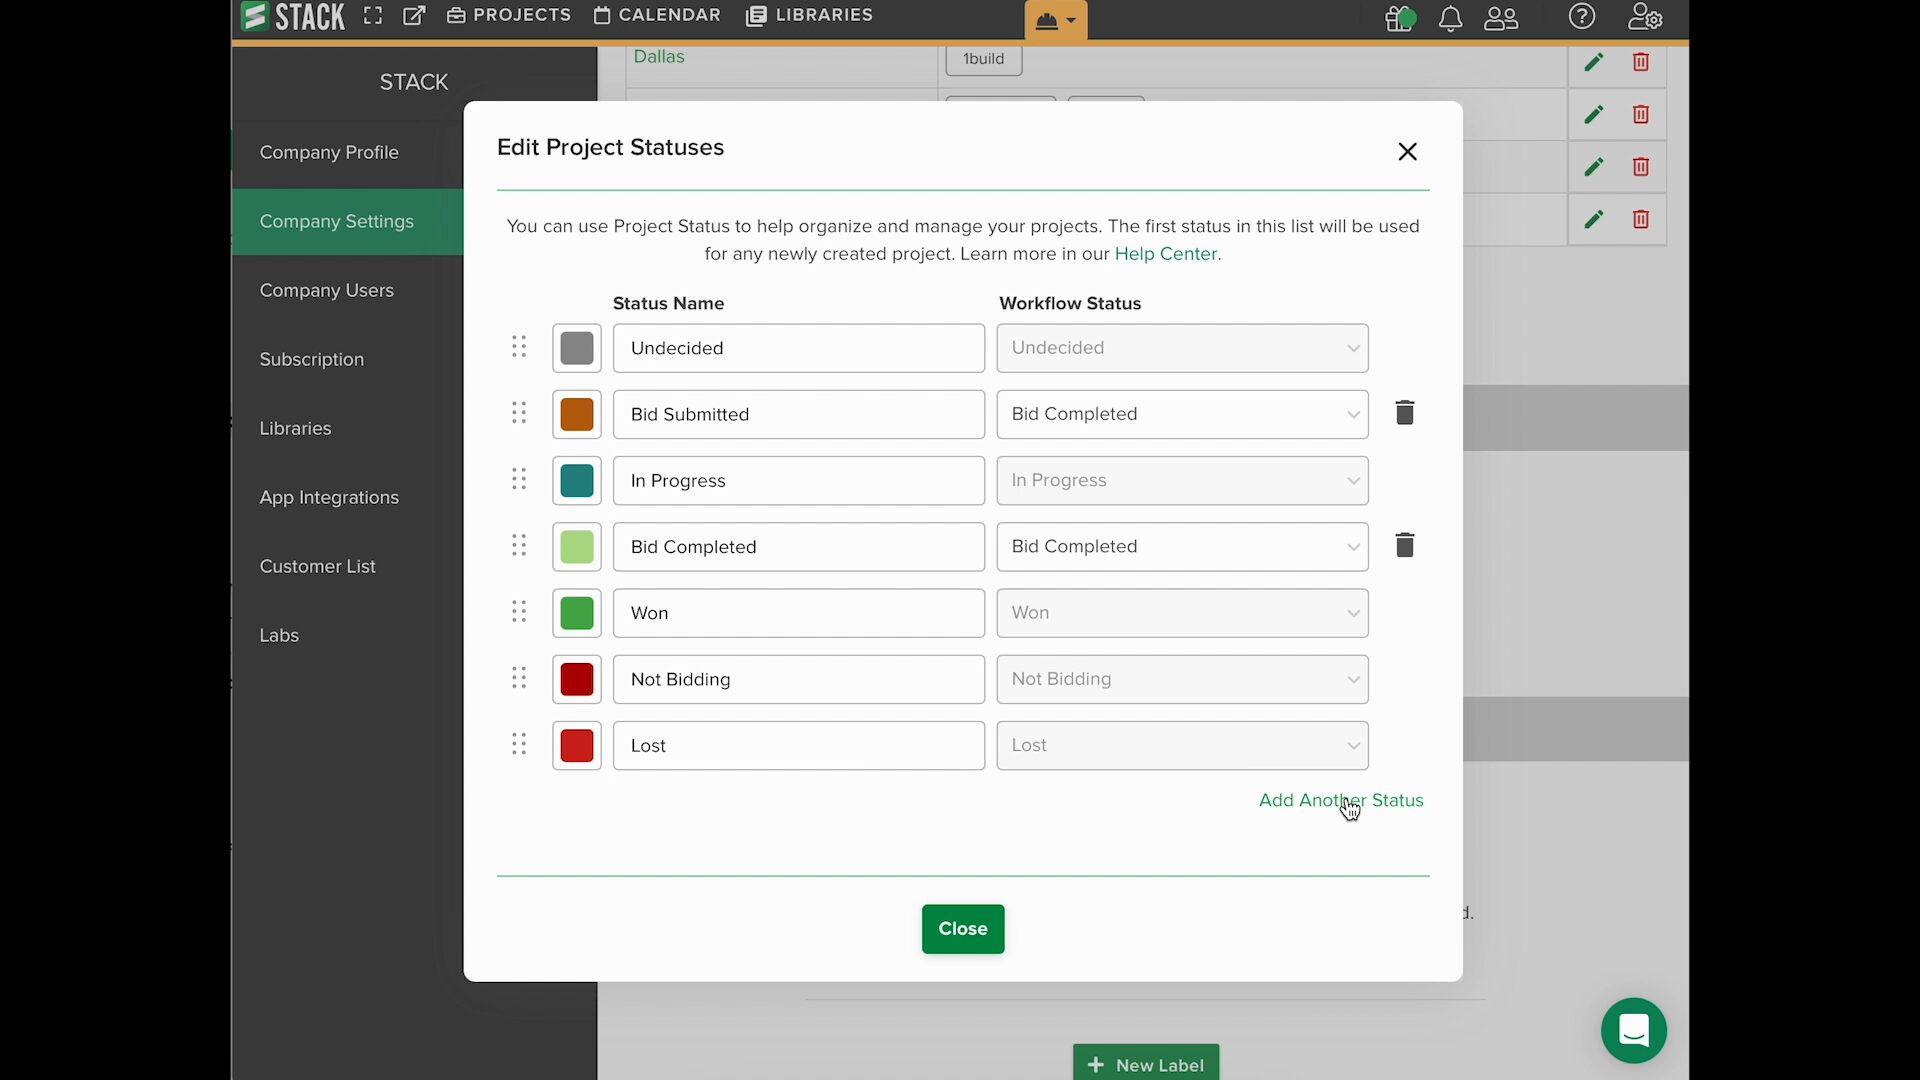
Task: Click the notifications bell icon
Action: [1451, 18]
